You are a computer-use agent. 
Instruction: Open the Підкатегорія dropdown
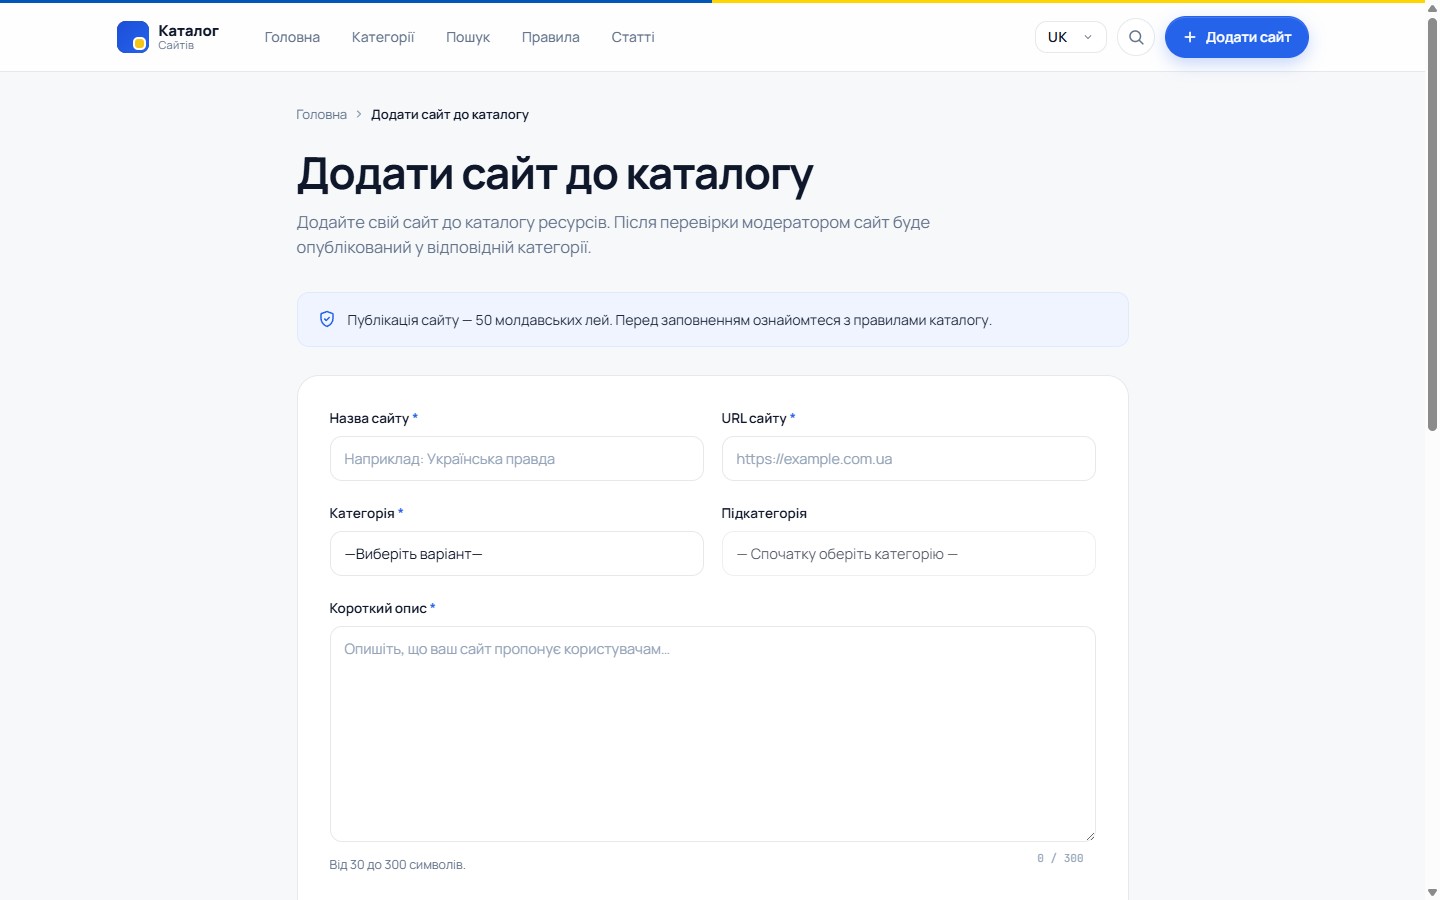pos(908,553)
